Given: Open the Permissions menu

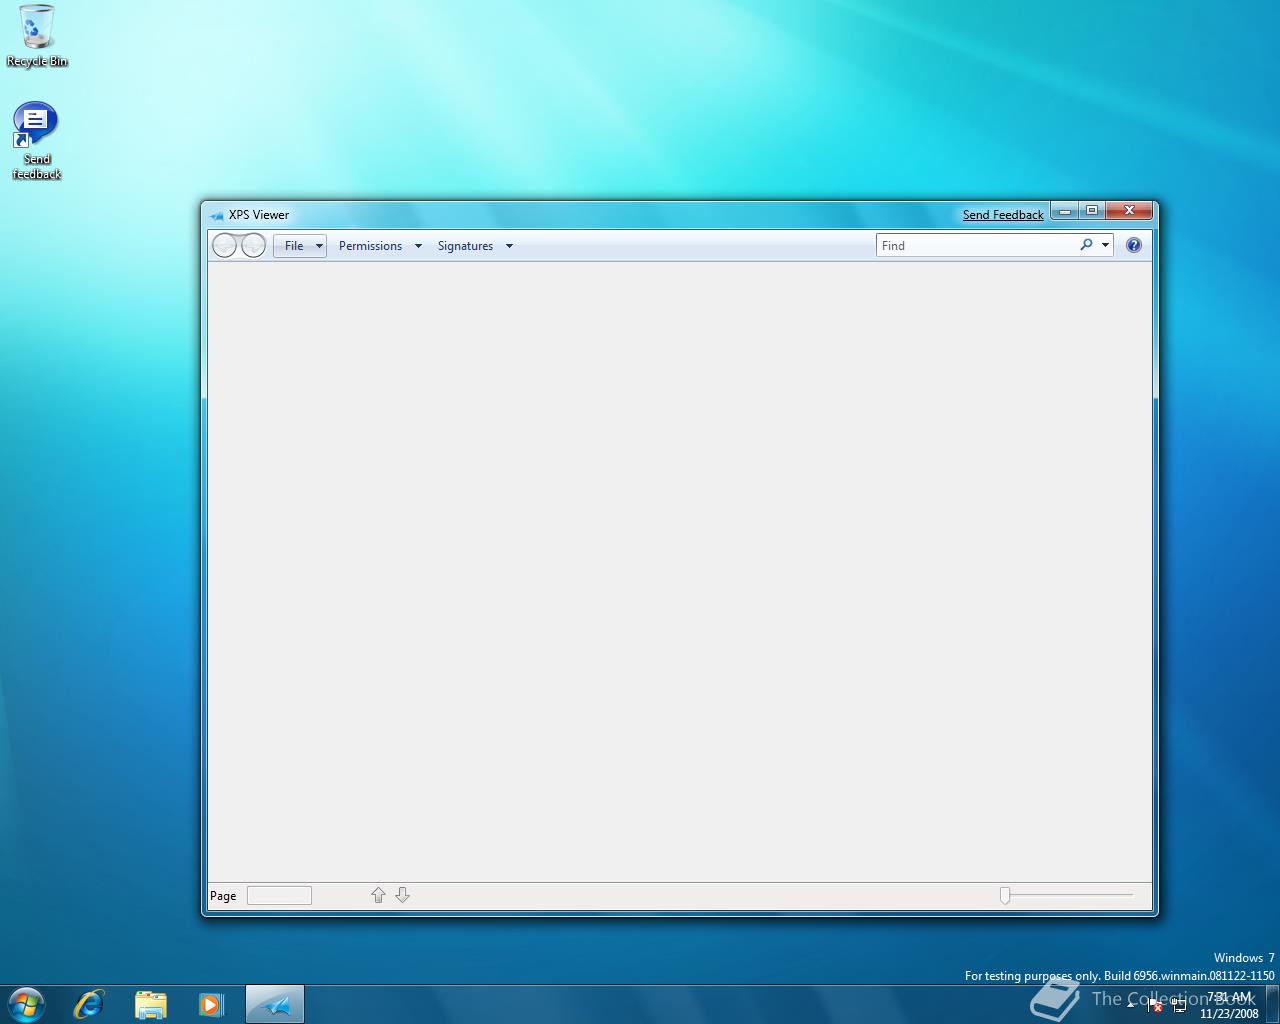Looking at the screenshot, I should [x=370, y=246].
